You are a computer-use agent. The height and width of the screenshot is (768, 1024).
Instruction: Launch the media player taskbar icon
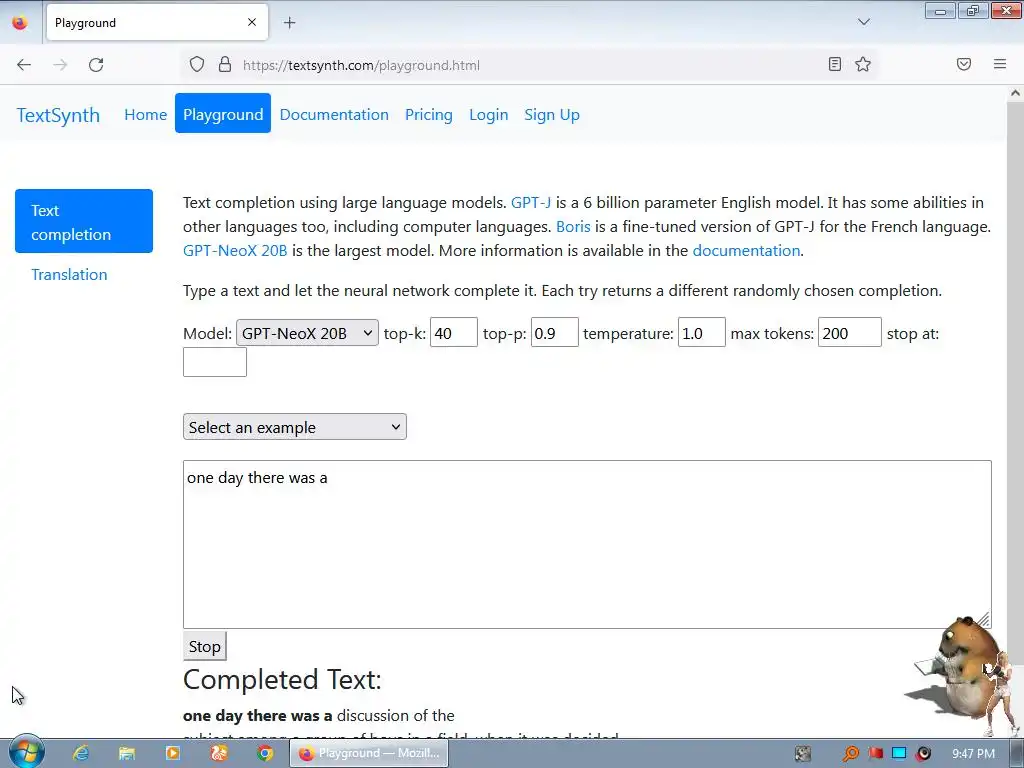172,753
